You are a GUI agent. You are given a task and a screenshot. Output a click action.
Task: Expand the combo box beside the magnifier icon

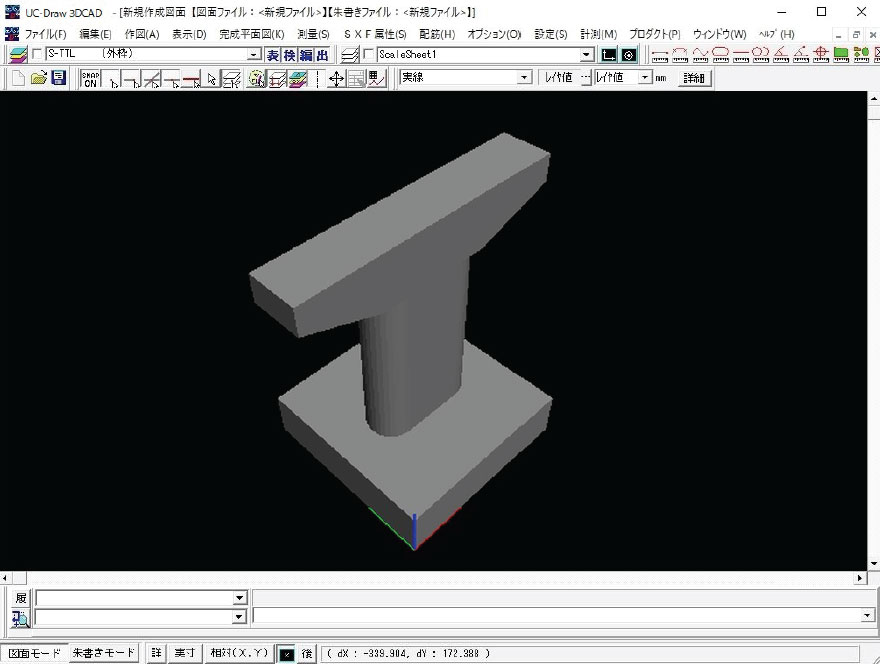(240, 617)
